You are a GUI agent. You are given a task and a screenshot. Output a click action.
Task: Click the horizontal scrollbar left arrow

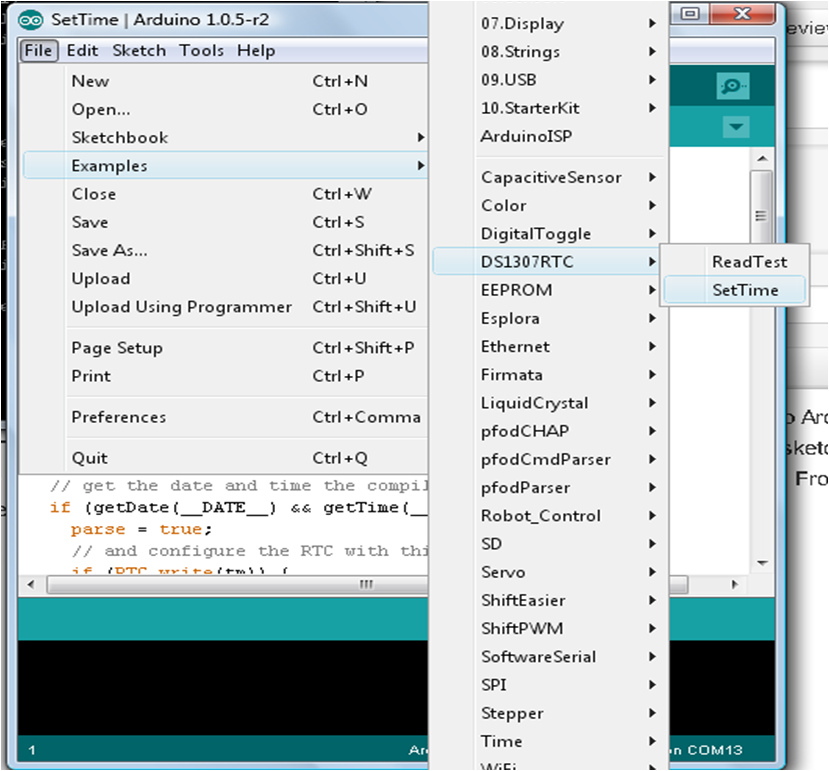point(31,584)
